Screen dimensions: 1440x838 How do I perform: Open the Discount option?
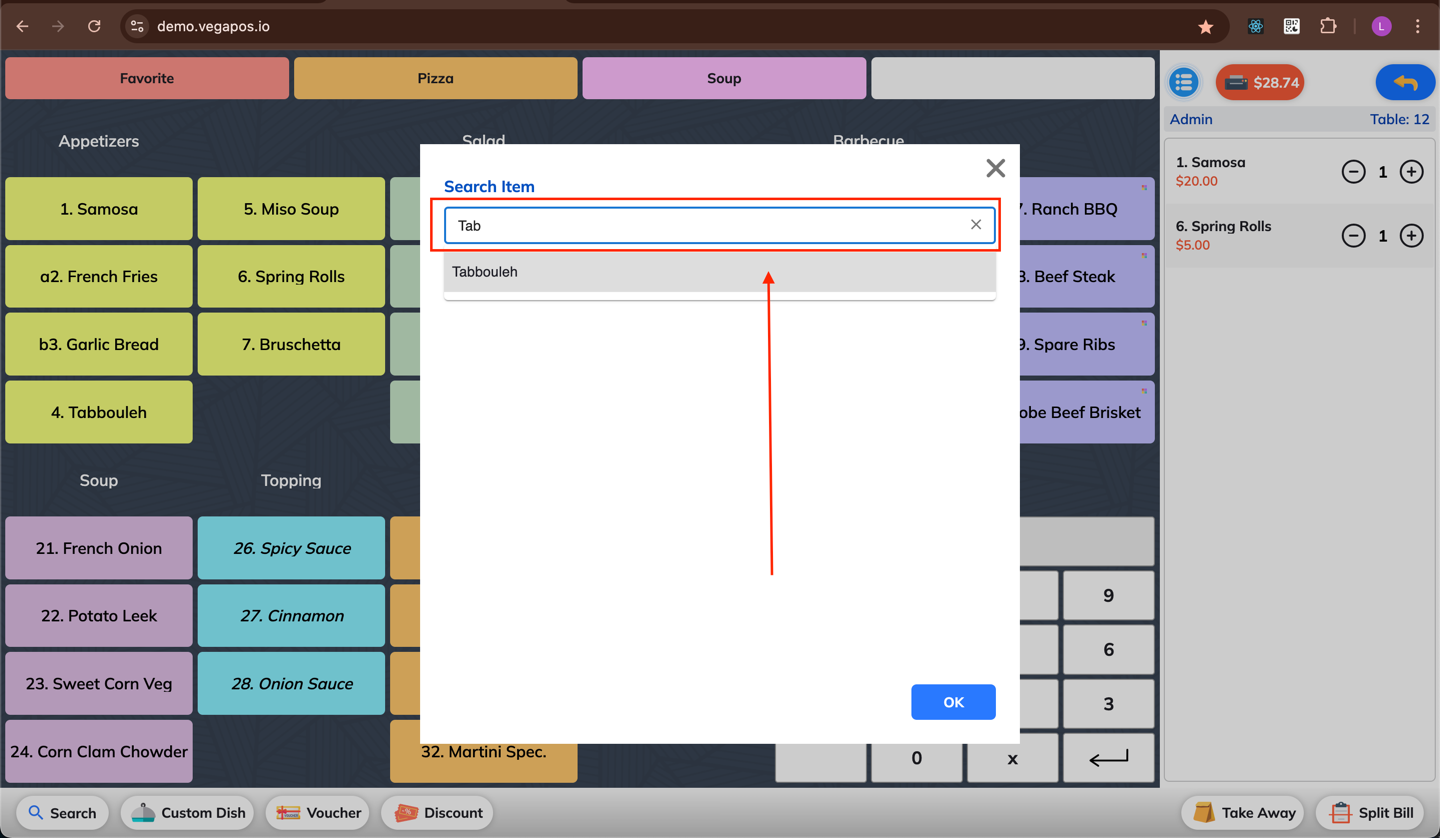(439, 813)
